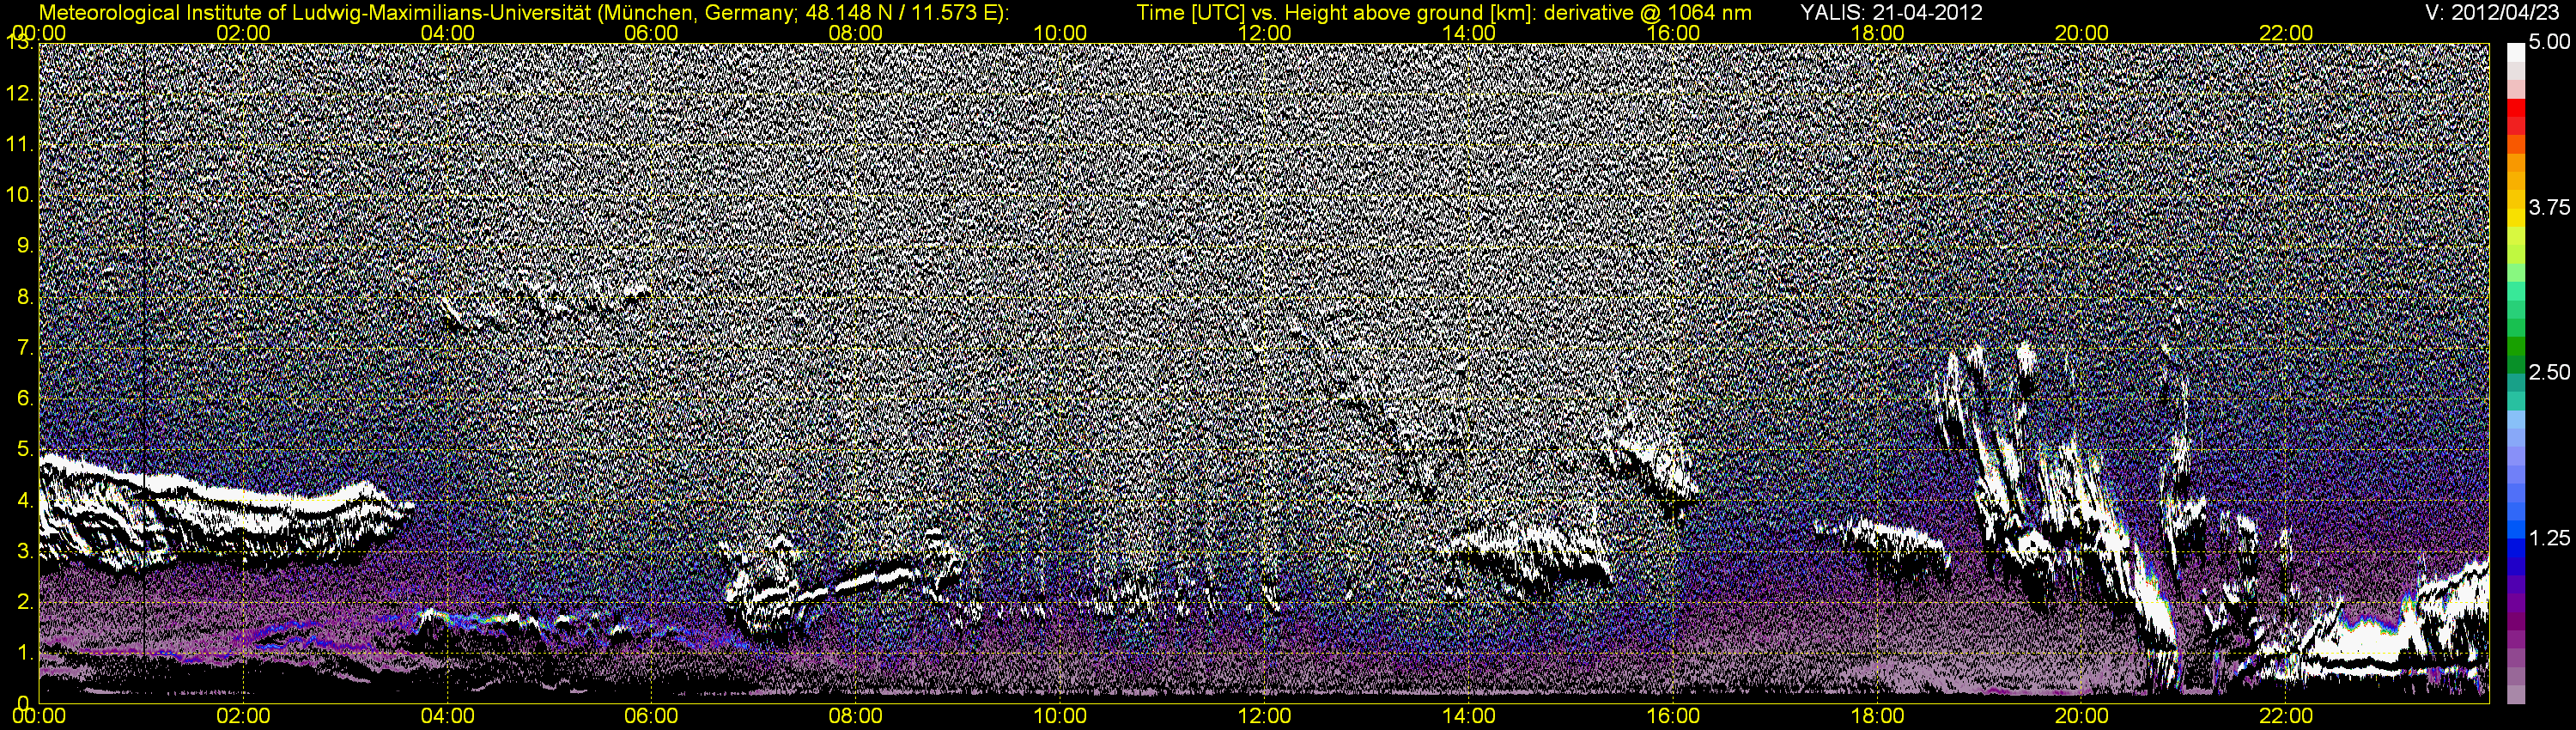Click the 'Time [UTC] vs. Height above ground' caption

(1444, 12)
